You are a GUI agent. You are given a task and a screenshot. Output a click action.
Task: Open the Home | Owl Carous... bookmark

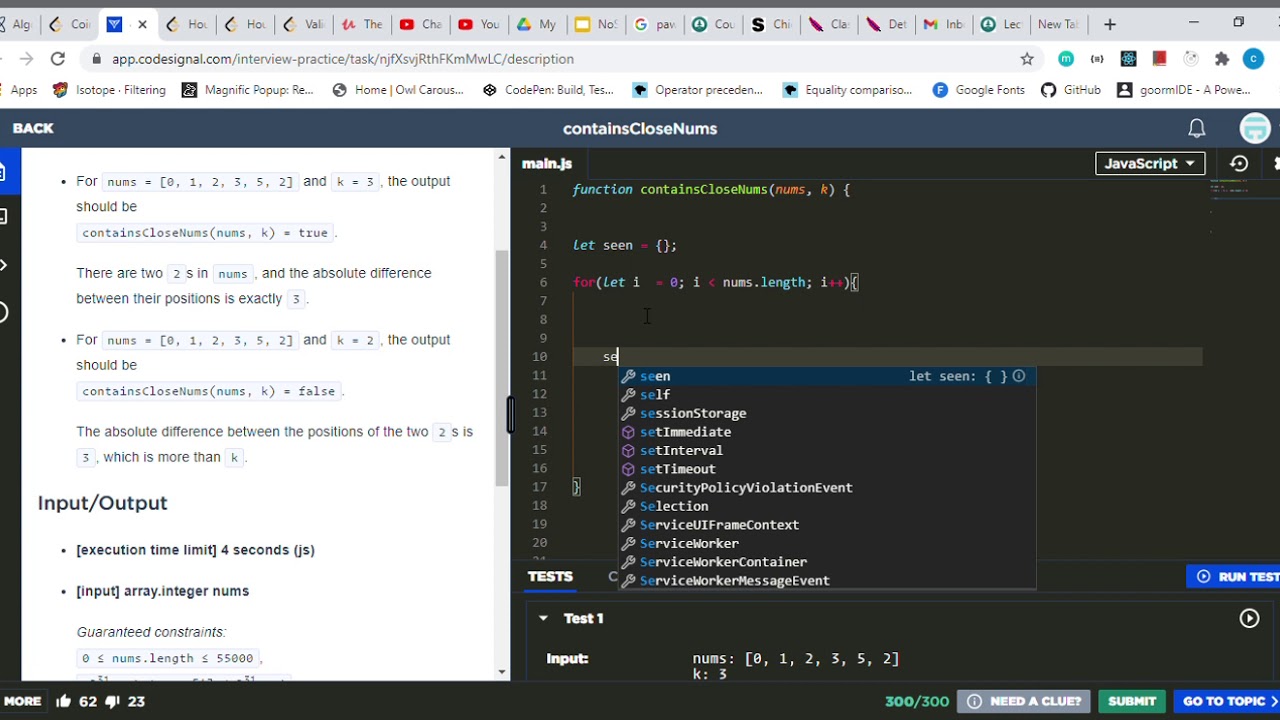(x=398, y=90)
